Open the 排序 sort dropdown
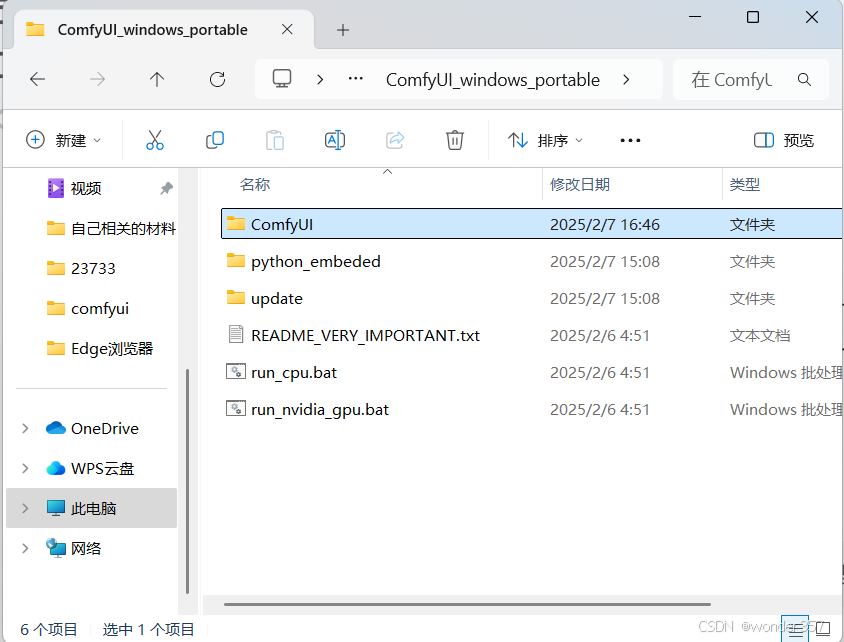The height and width of the screenshot is (642, 844). coord(545,140)
